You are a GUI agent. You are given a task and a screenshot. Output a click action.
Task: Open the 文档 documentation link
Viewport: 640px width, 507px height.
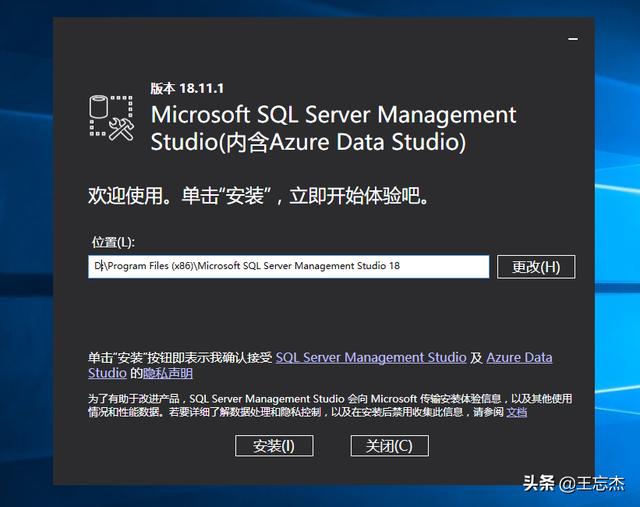pos(516,411)
